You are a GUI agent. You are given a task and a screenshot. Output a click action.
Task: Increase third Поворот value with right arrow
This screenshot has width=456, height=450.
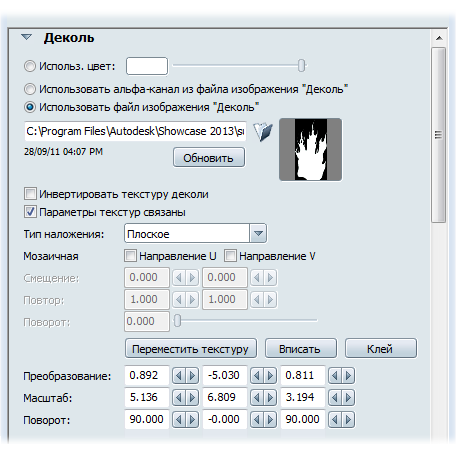[348, 420]
